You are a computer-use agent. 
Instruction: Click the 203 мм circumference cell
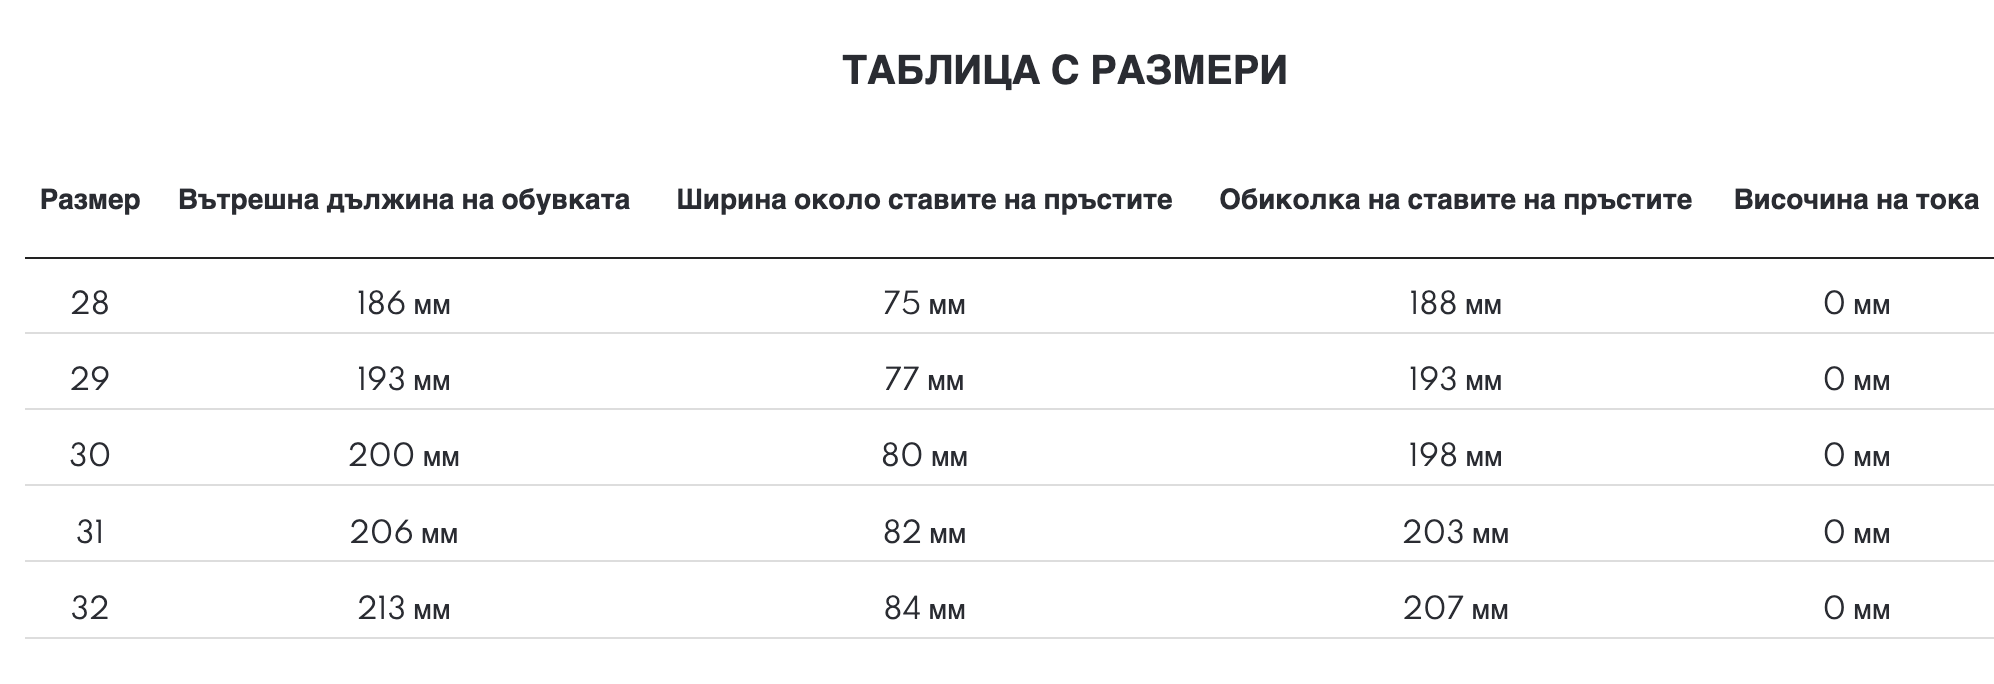pos(1455,532)
